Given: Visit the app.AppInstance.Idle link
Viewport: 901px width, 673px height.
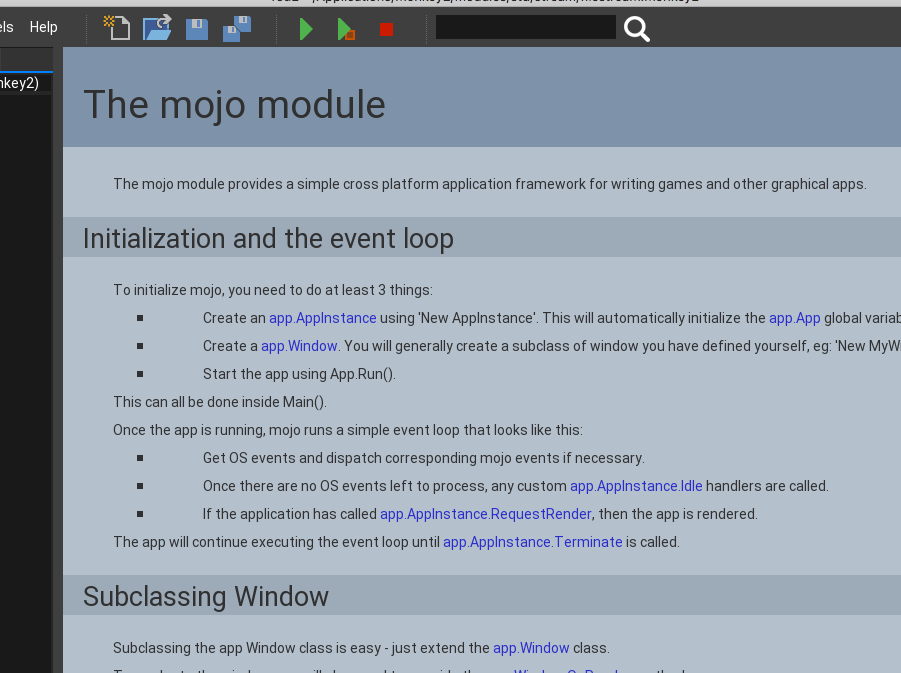Looking at the screenshot, I should tap(636, 486).
